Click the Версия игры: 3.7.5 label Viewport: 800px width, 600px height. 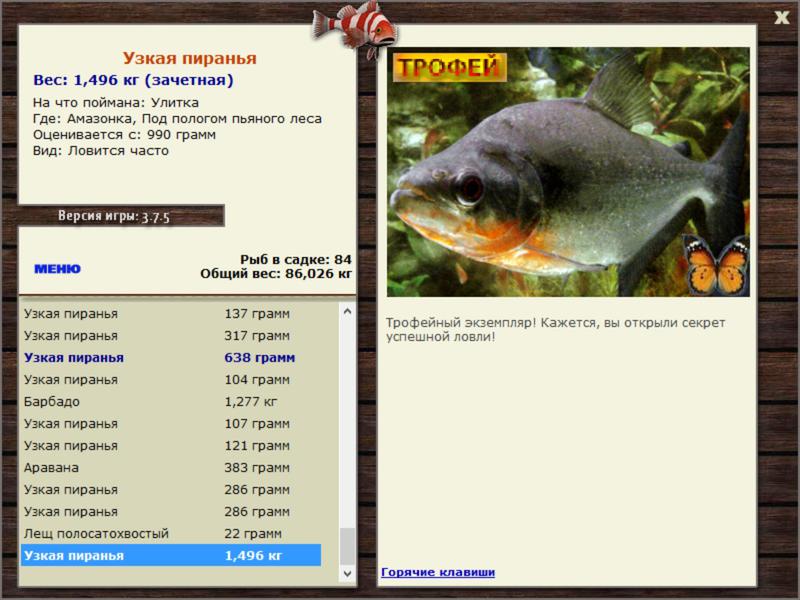tap(113, 216)
